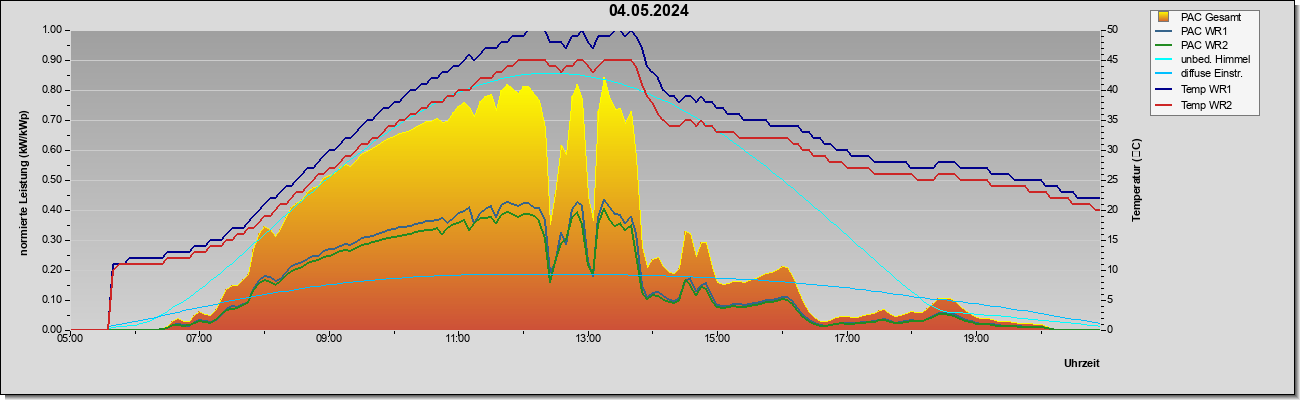Click the 13:00 time axis label

tap(588, 339)
